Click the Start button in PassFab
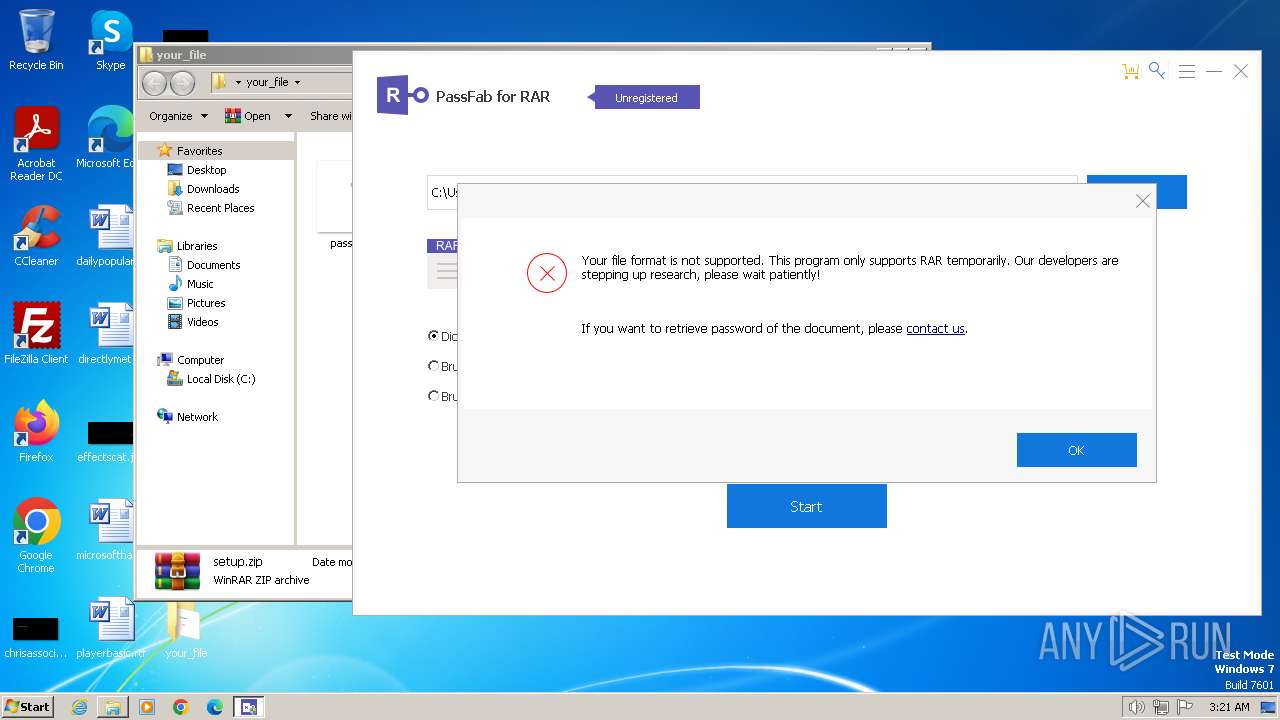This screenshot has height=720, width=1280. pyautogui.click(x=806, y=506)
